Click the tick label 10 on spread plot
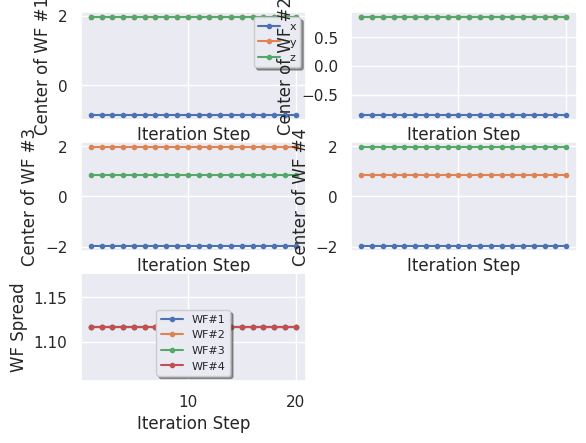The height and width of the screenshot is (443, 586). click(x=188, y=402)
